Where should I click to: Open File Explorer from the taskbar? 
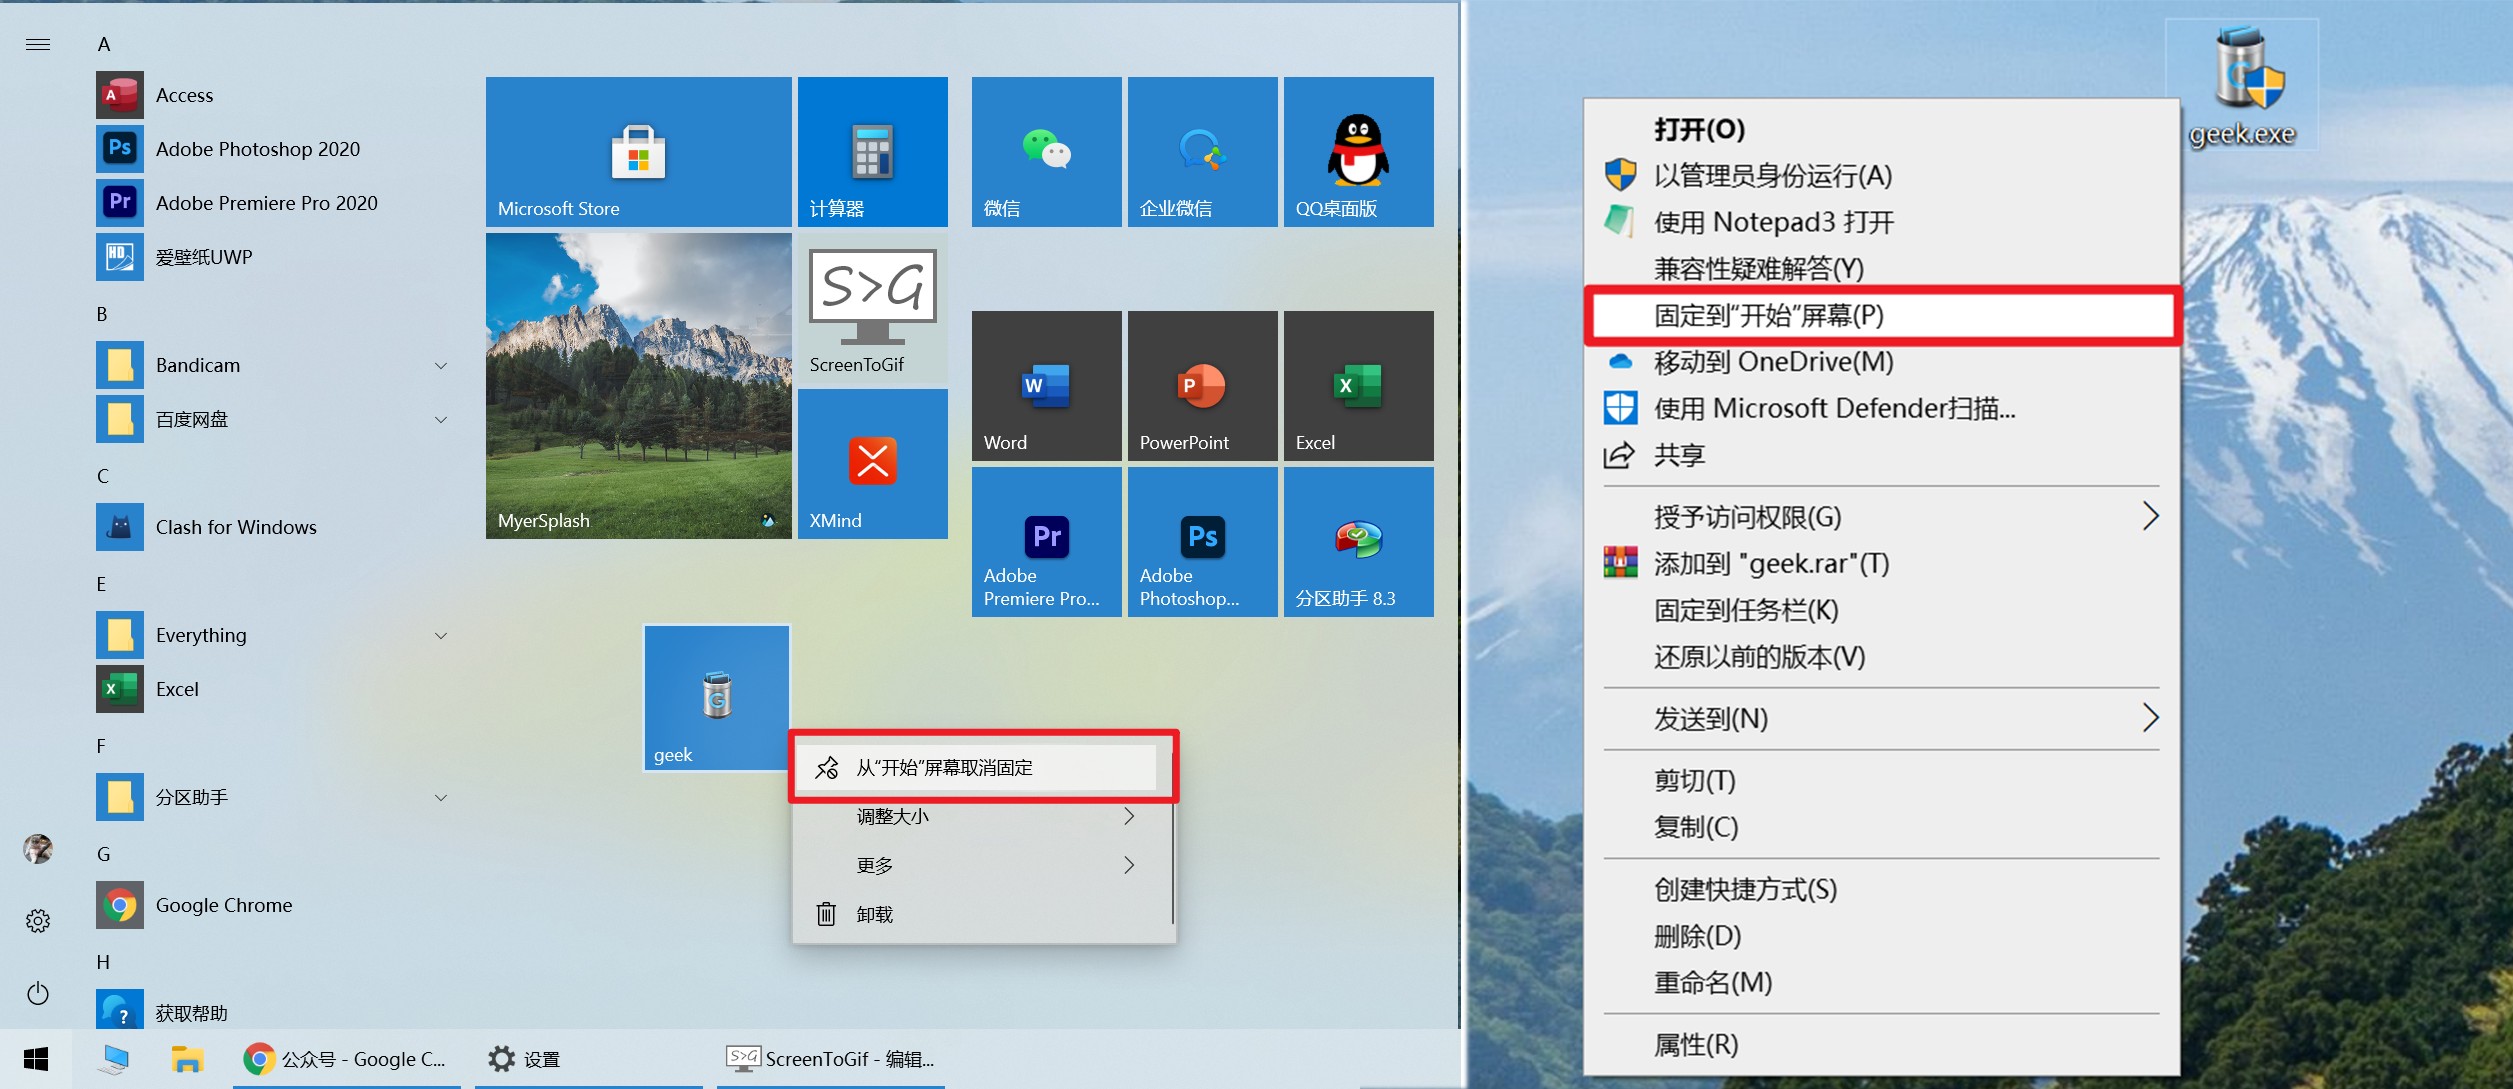pos(187,1059)
